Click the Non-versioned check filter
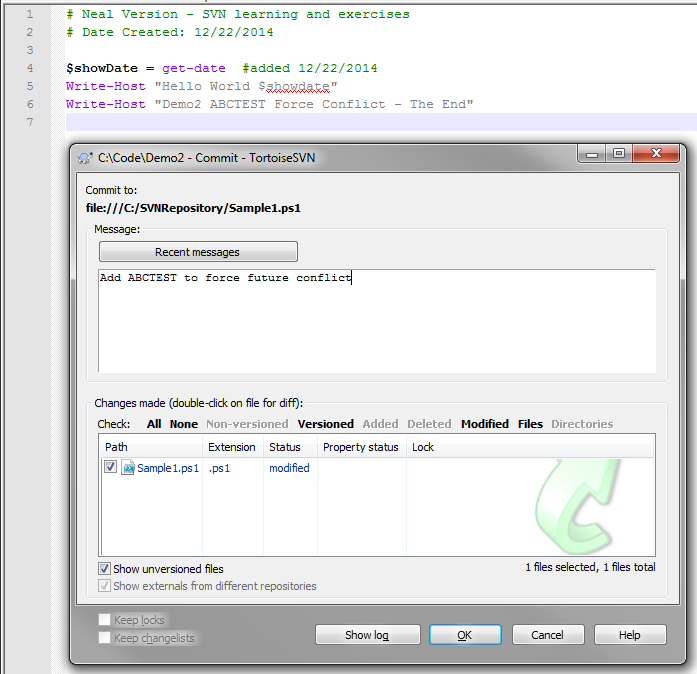 pyautogui.click(x=247, y=424)
